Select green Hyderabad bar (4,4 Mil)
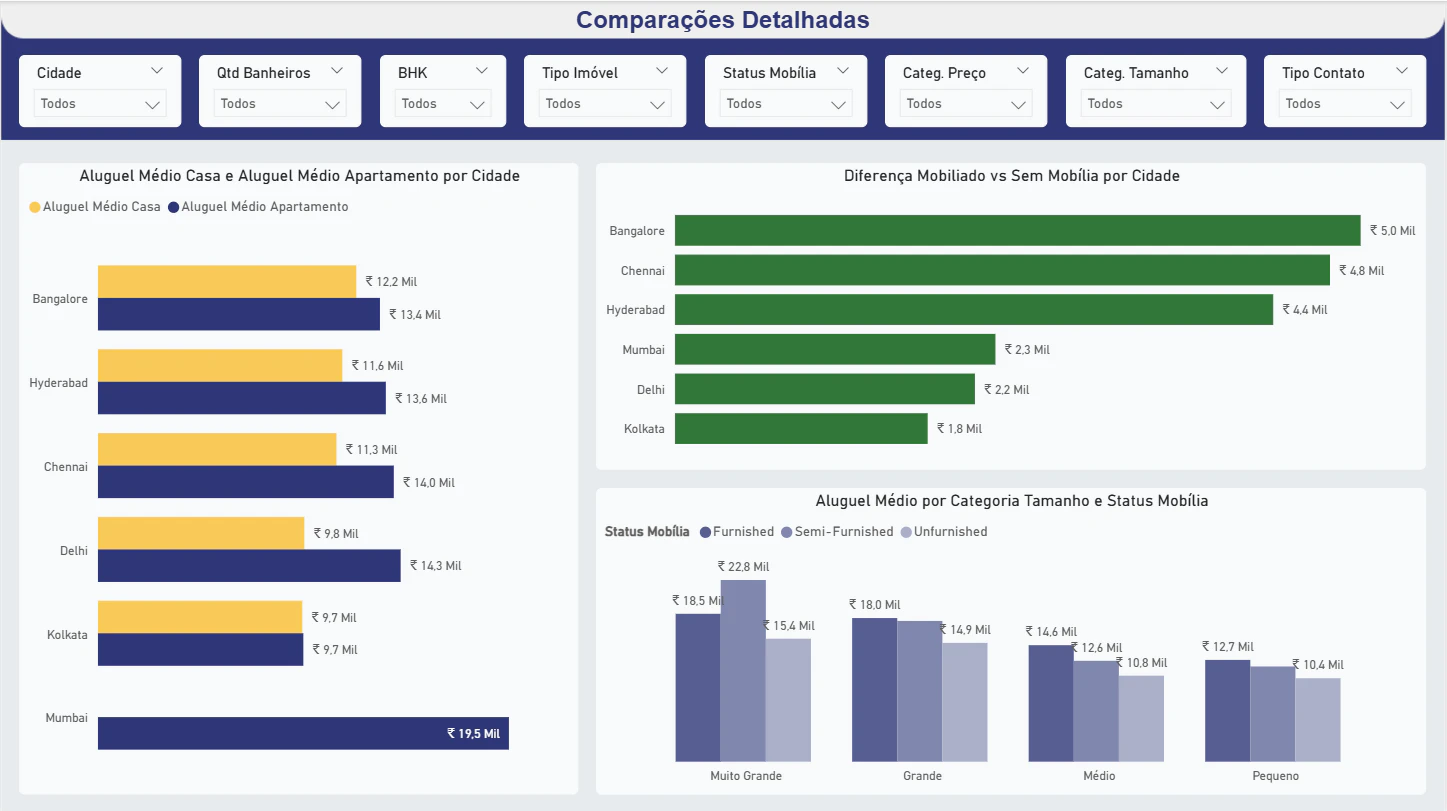This screenshot has width=1447, height=811. pos(974,309)
